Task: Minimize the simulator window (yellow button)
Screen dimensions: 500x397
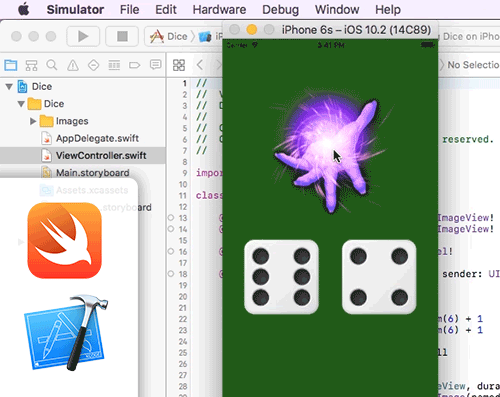Action: 252,30
